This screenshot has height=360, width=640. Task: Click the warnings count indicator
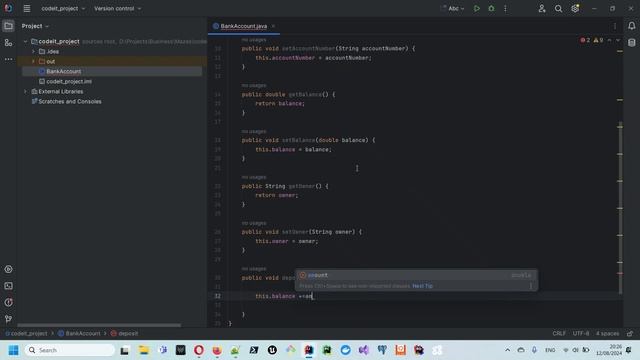tap(598, 40)
